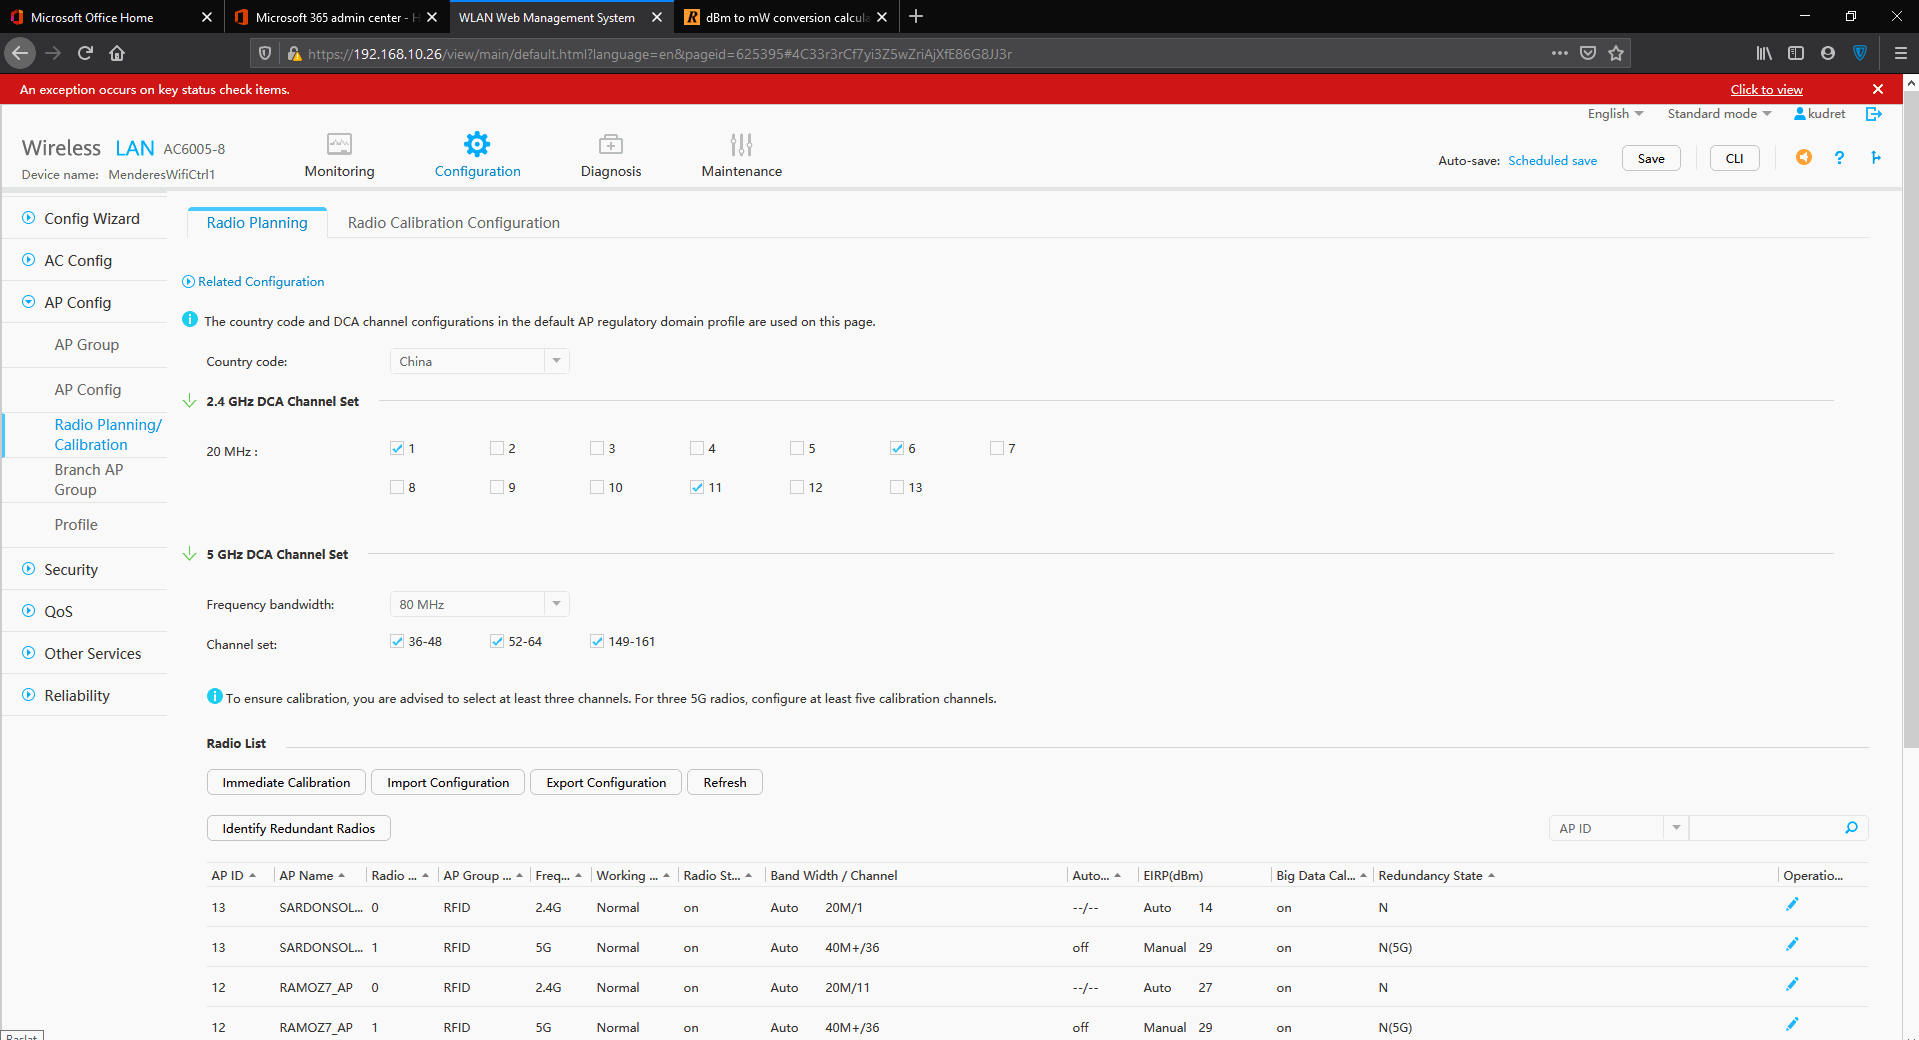1919x1040 pixels.
Task: Click the Diagnosis medical kit icon
Action: coord(610,145)
